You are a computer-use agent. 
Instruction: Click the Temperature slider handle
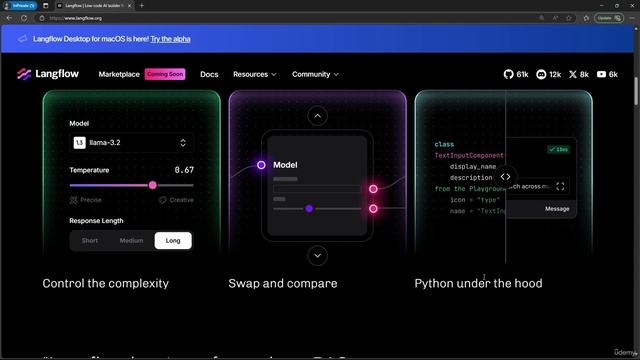click(153, 185)
